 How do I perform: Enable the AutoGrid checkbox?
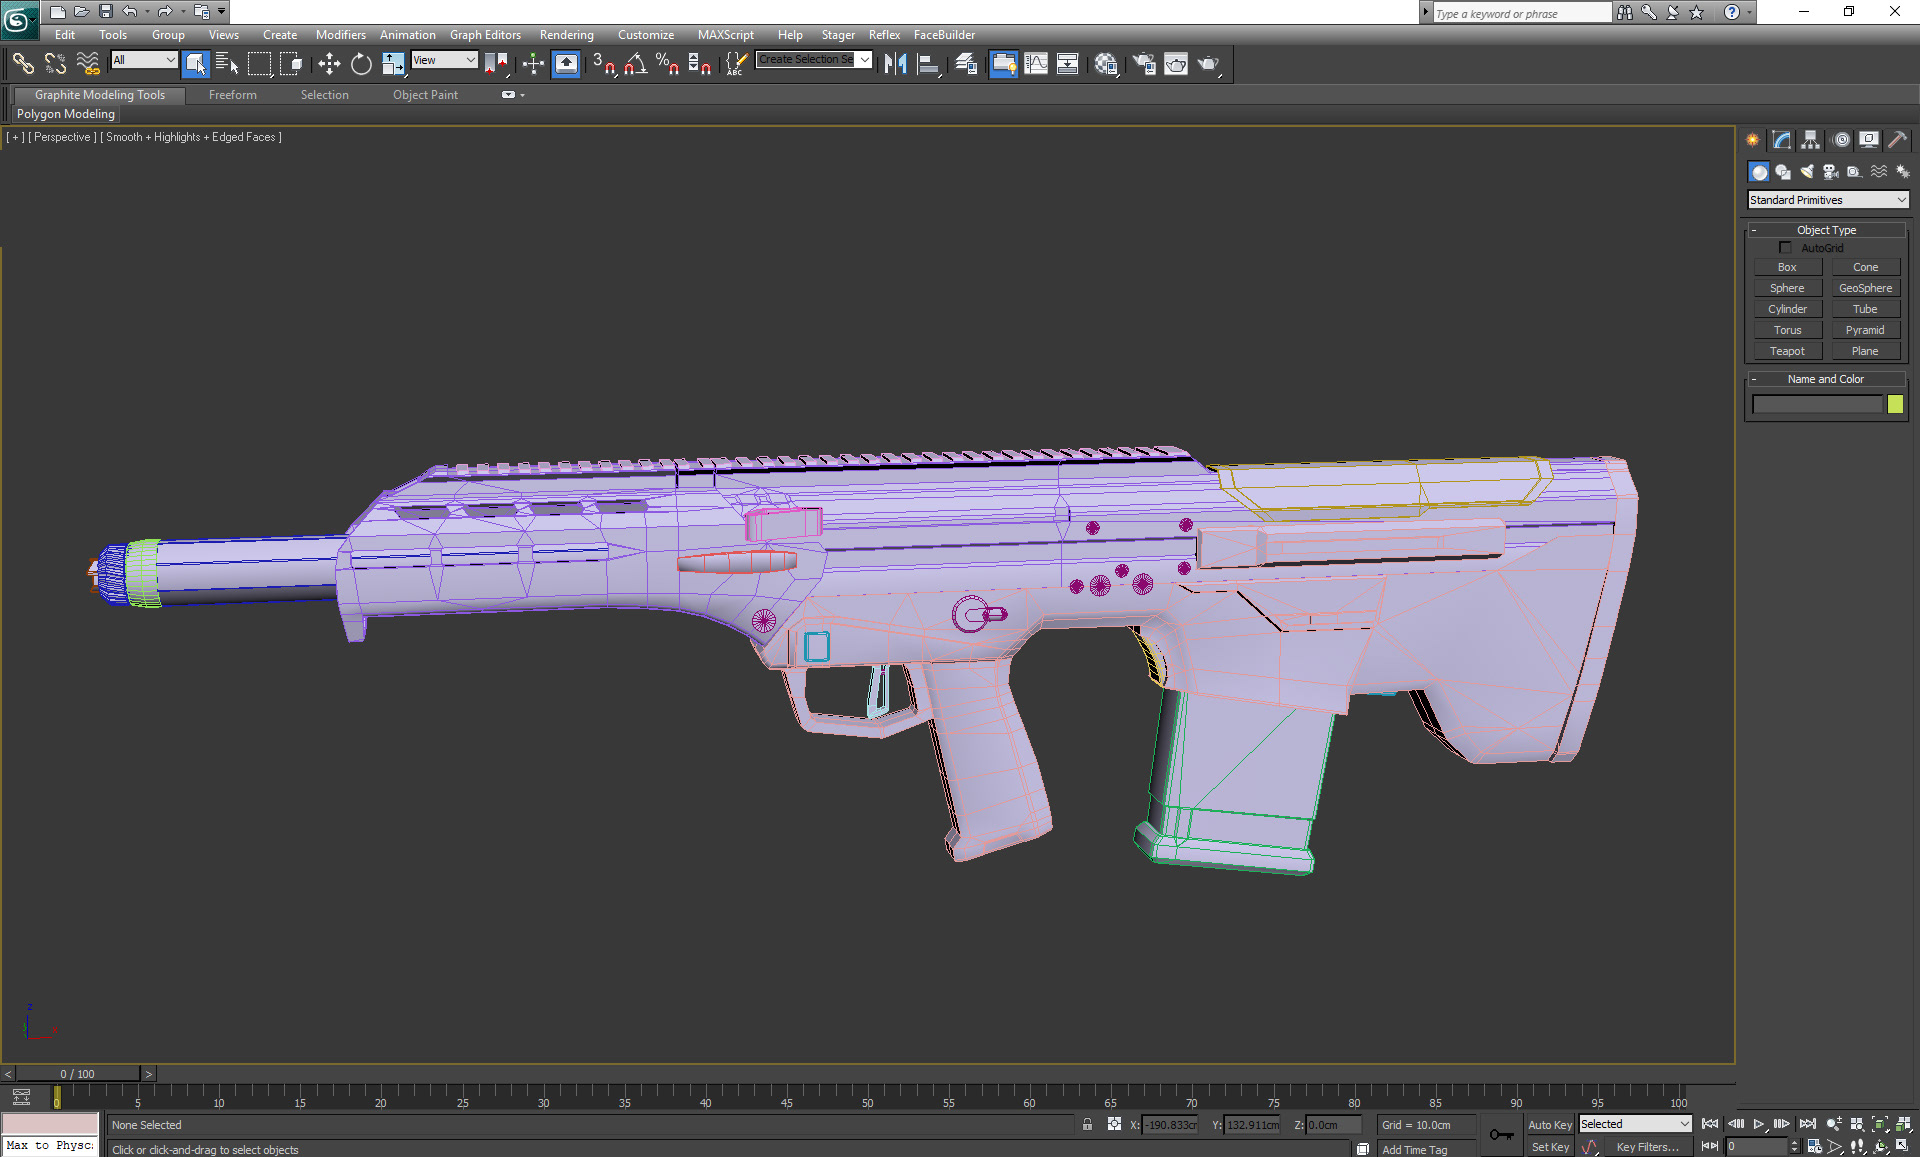[x=1786, y=247]
